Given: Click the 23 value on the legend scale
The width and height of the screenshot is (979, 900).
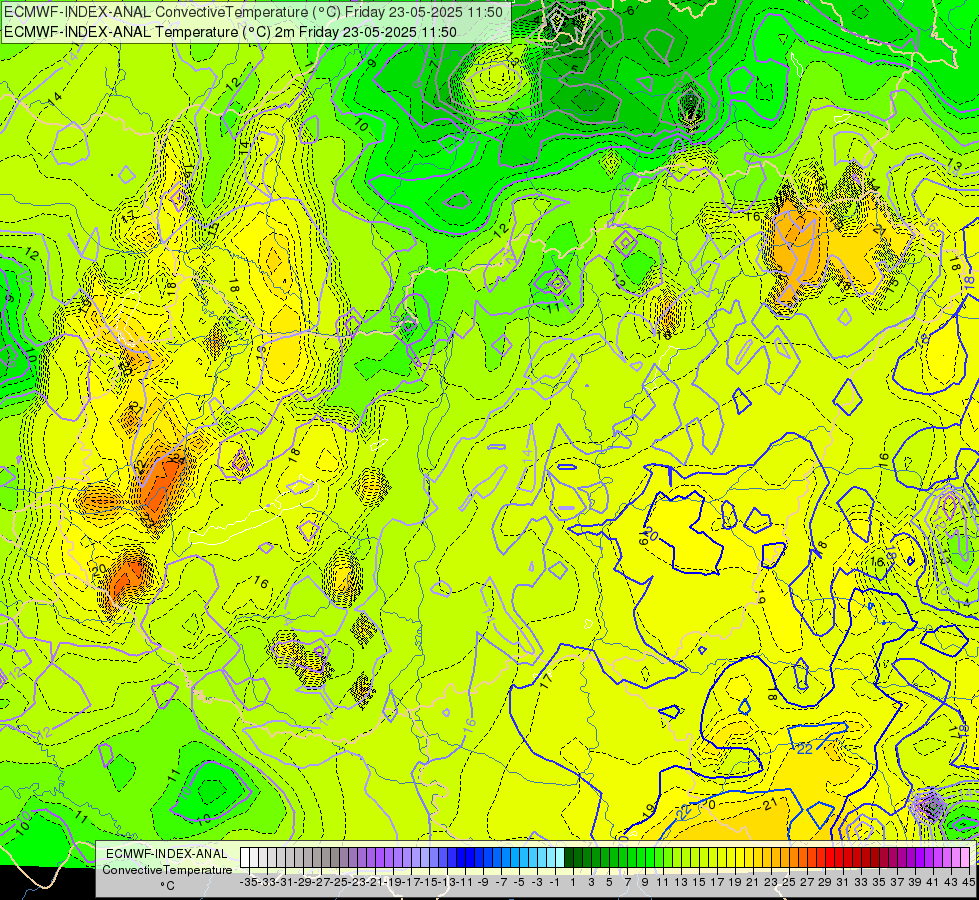Looking at the screenshot, I should (770, 882).
